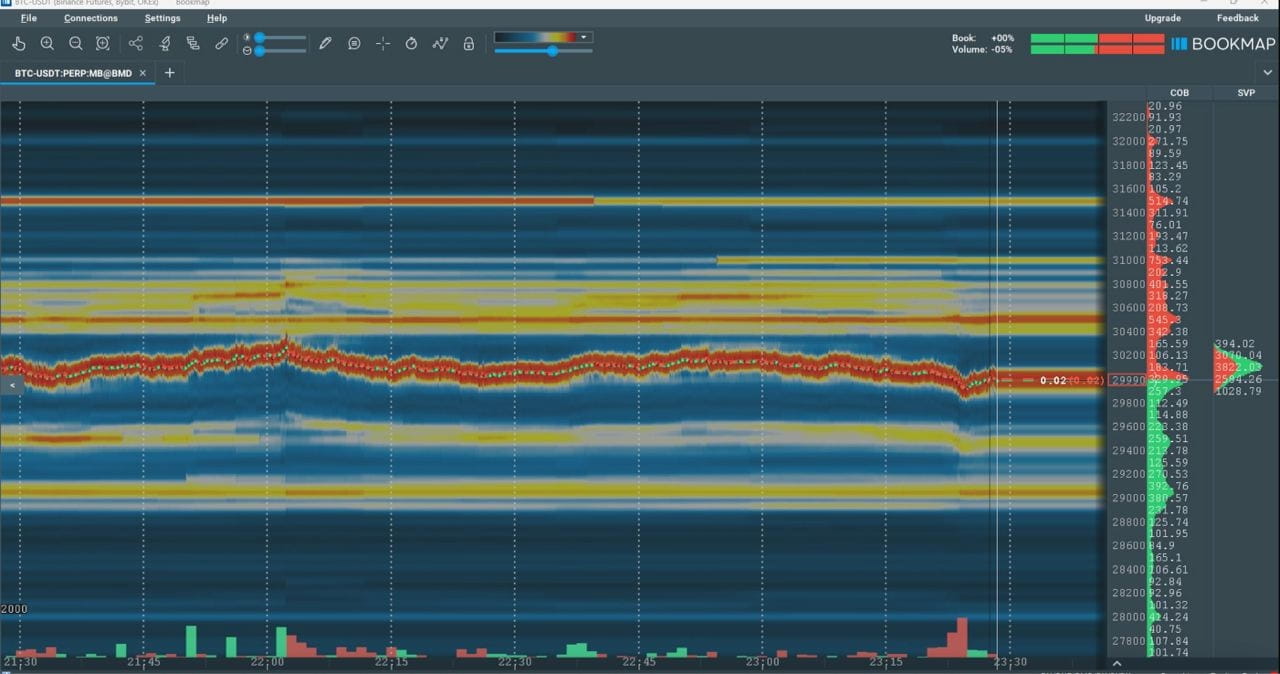This screenshot has height=674, width=1280.
Task: Select the pencil drawing tool
Action: 325,43
